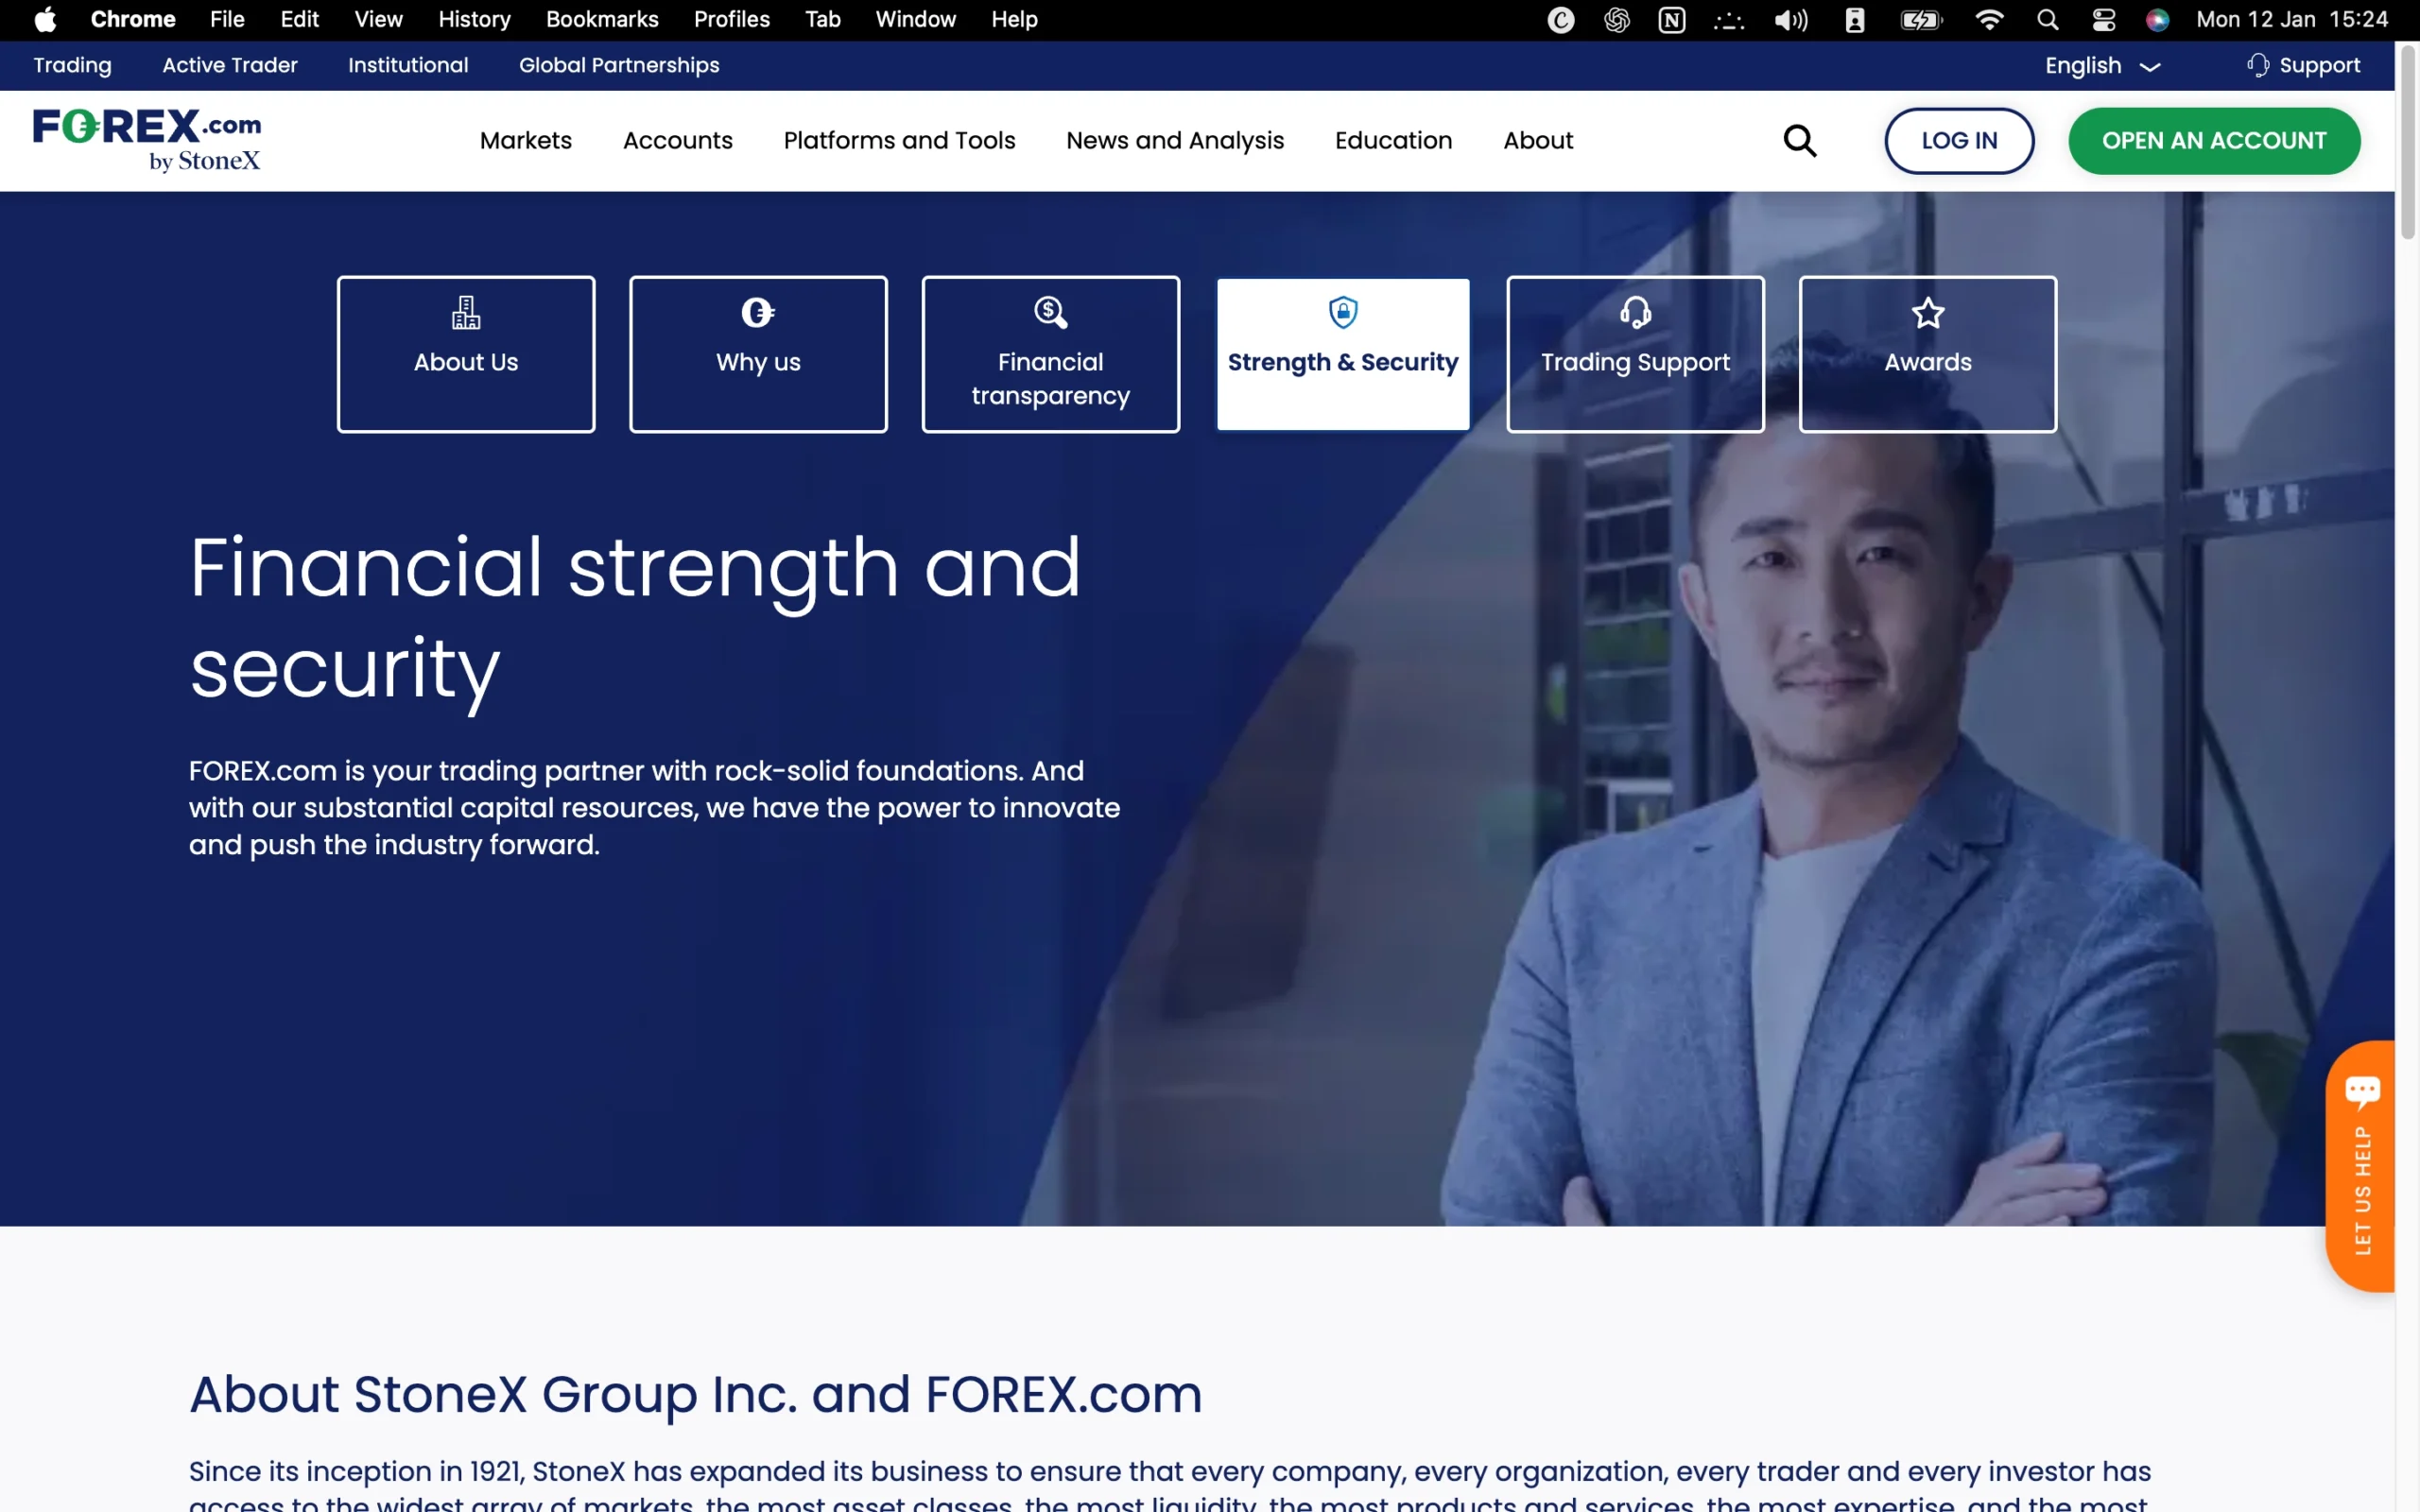2420x1512 pixels.
Task: Open the Bookmarks menu in Chrome
Action: pyautogui.click(x=601, y=19)
